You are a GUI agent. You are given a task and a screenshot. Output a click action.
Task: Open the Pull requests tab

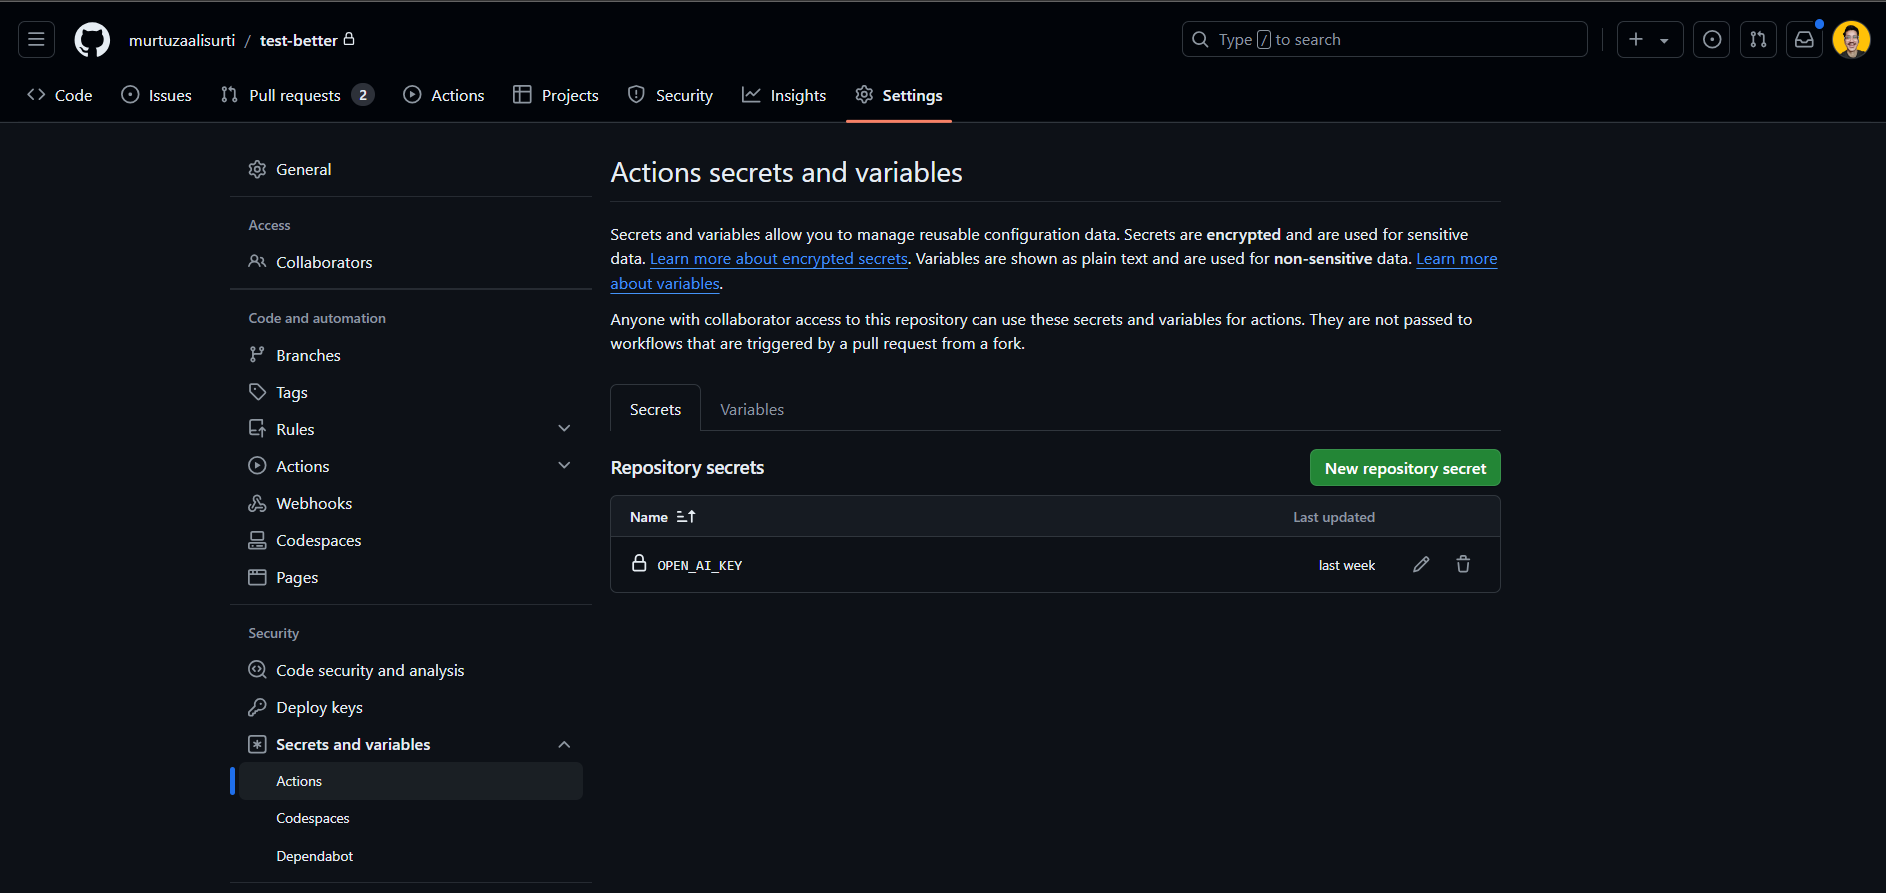click(x=297, y=95)
